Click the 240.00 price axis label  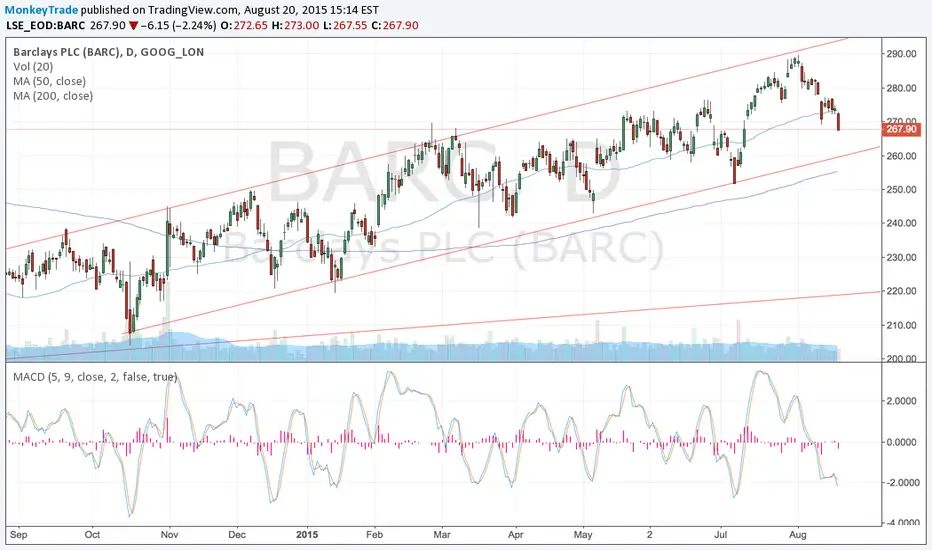[902, 224]
